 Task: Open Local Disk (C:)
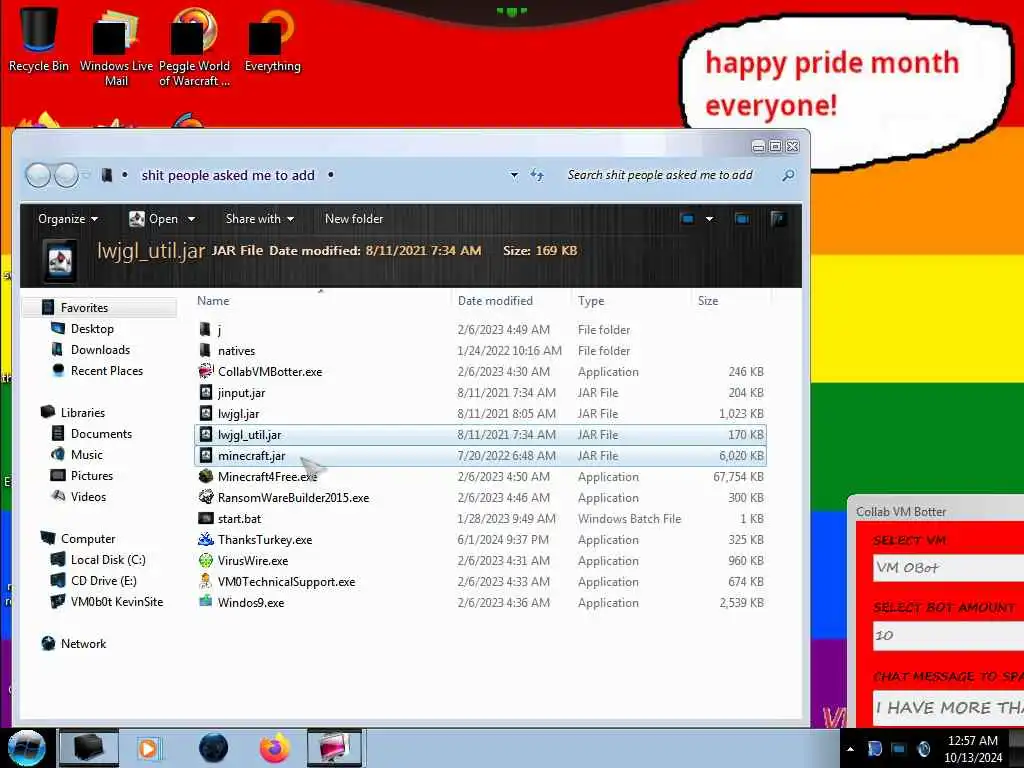108,560
